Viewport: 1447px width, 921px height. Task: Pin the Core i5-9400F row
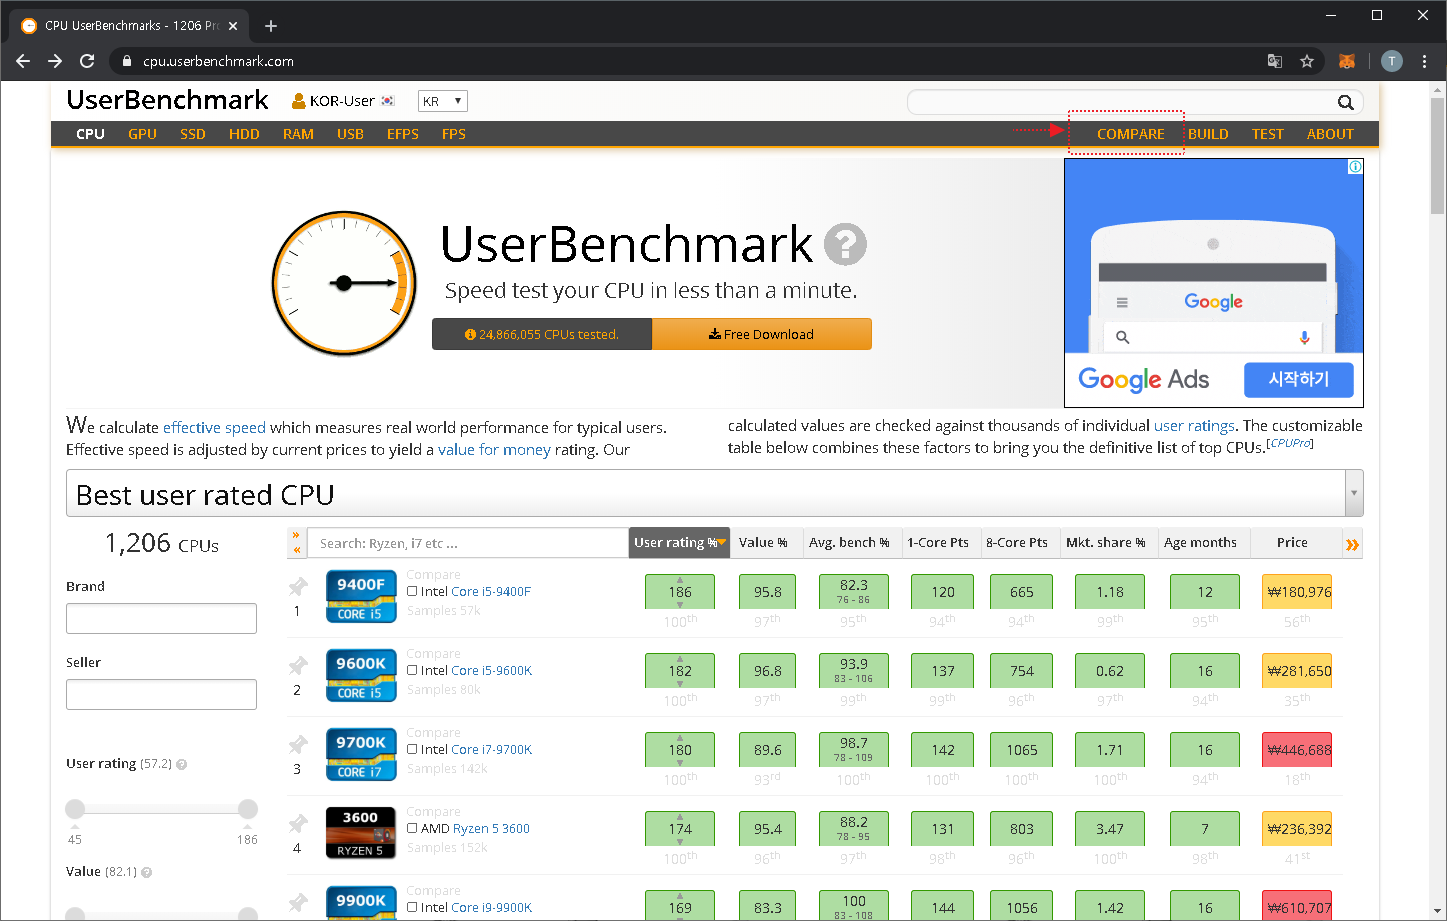click(298, 587)
